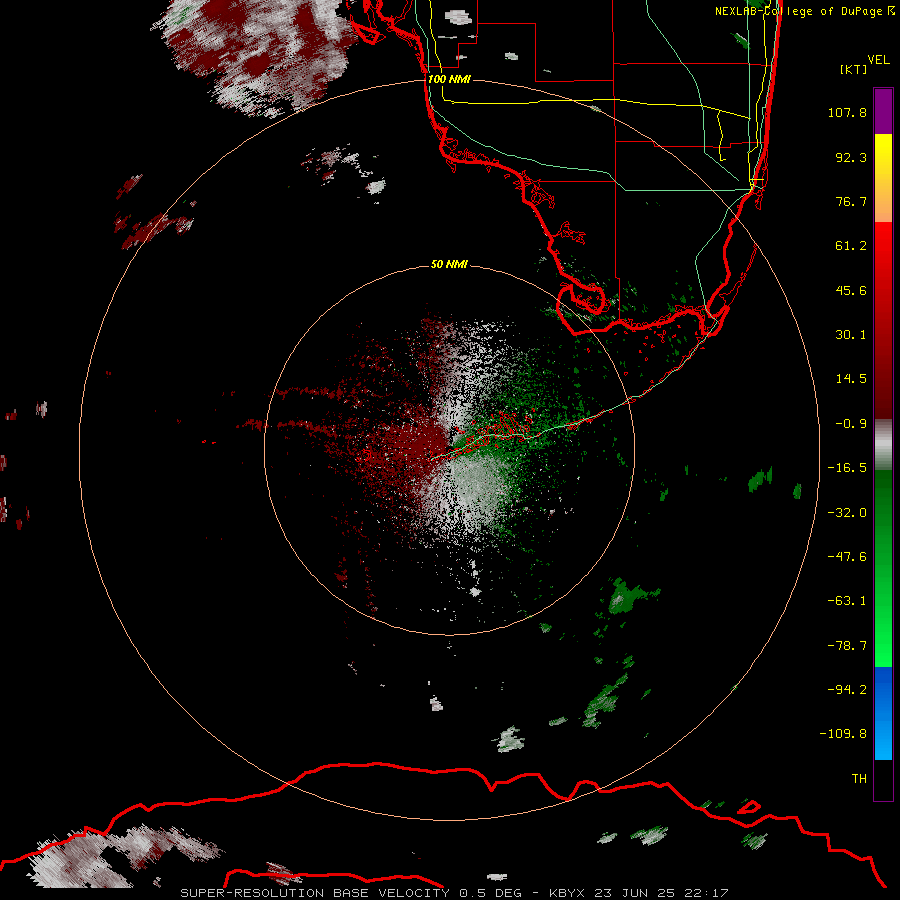Select the -94.2 scale value
Image resolution: width=900 pixels, height=900 pixels.
click(847, 690)
